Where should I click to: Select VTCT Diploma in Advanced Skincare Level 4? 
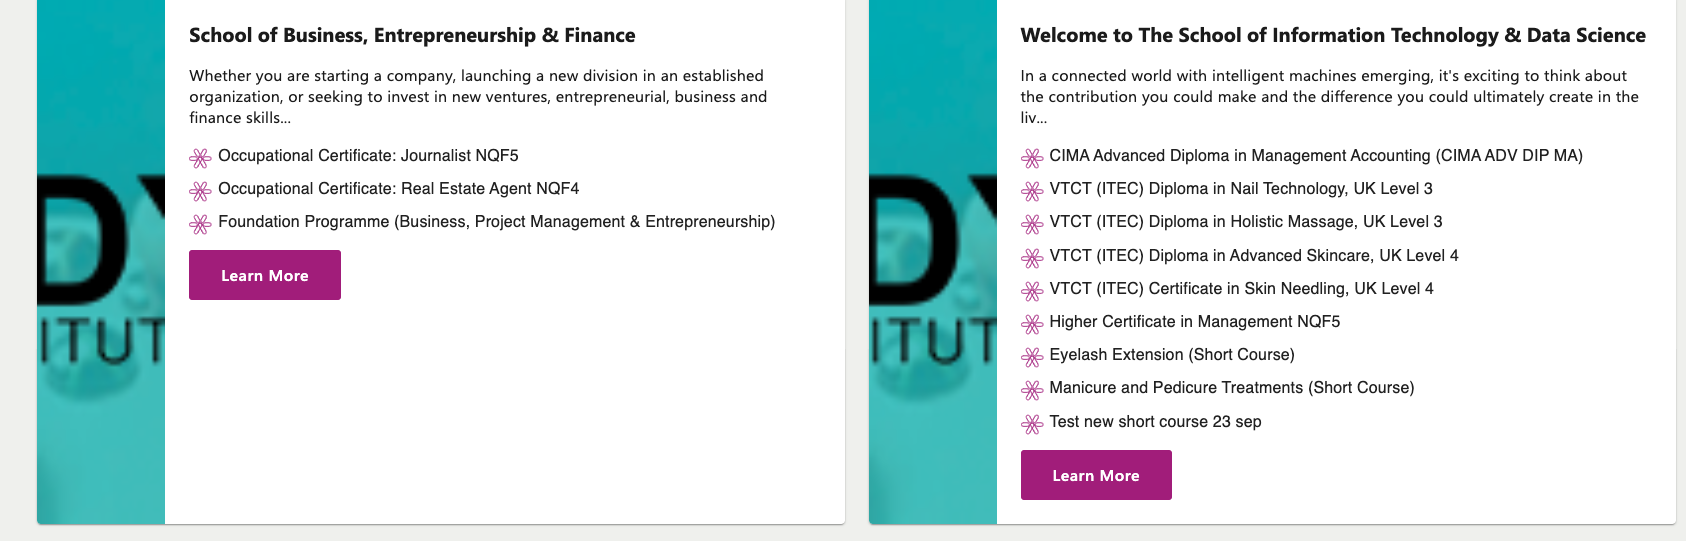(1254, 256)
